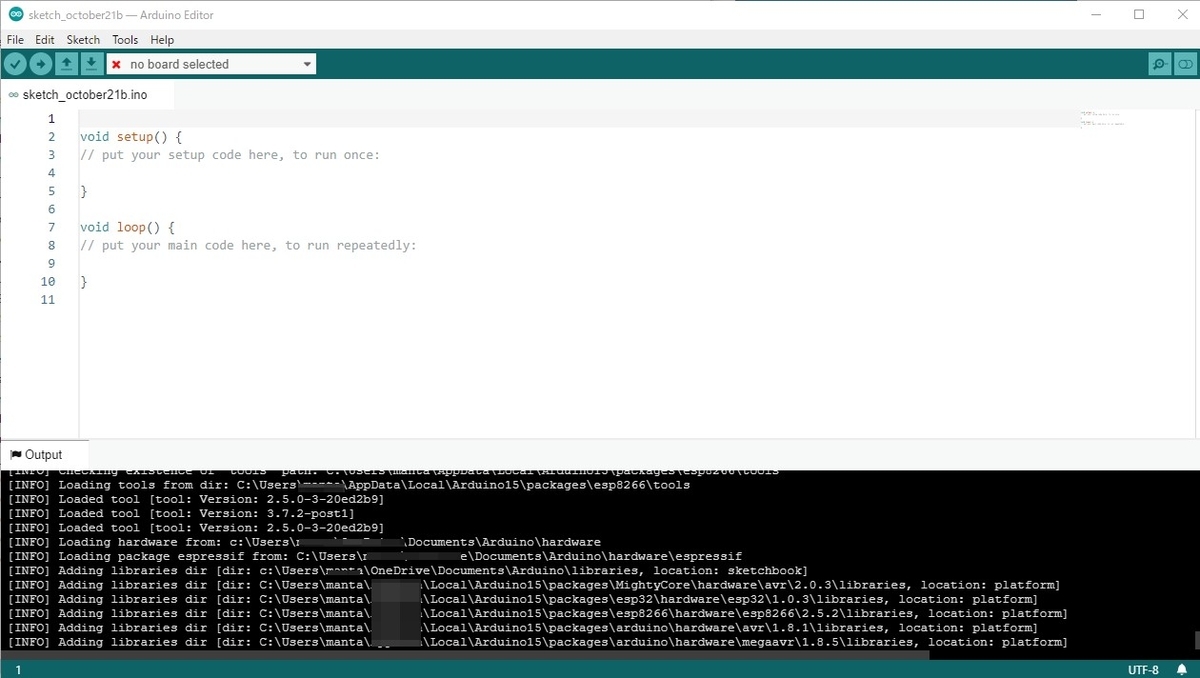Open a sketch with the up-arrow icon
1200x678 pixels.
[x=66, y=64]
